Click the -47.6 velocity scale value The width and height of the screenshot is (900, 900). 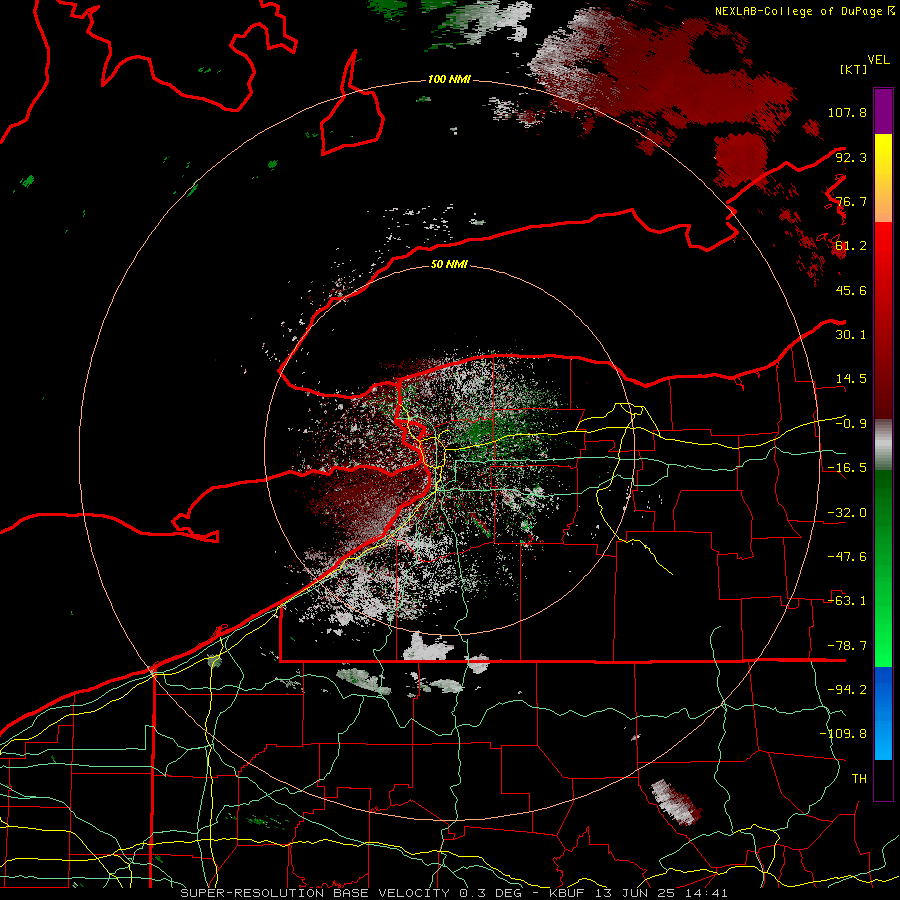click(x=847, y=557)
